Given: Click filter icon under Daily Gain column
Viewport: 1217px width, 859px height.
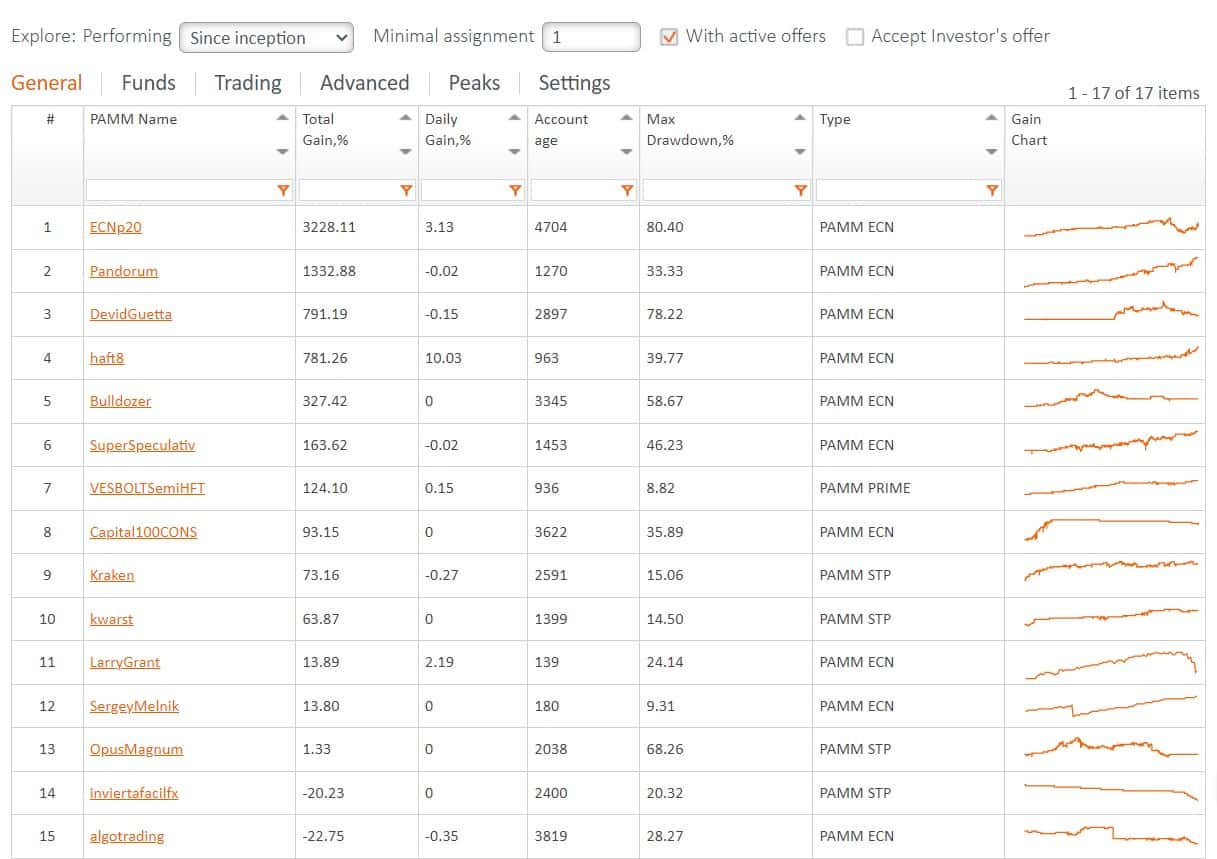Looking at the screenshot, I should click(515, 190).
